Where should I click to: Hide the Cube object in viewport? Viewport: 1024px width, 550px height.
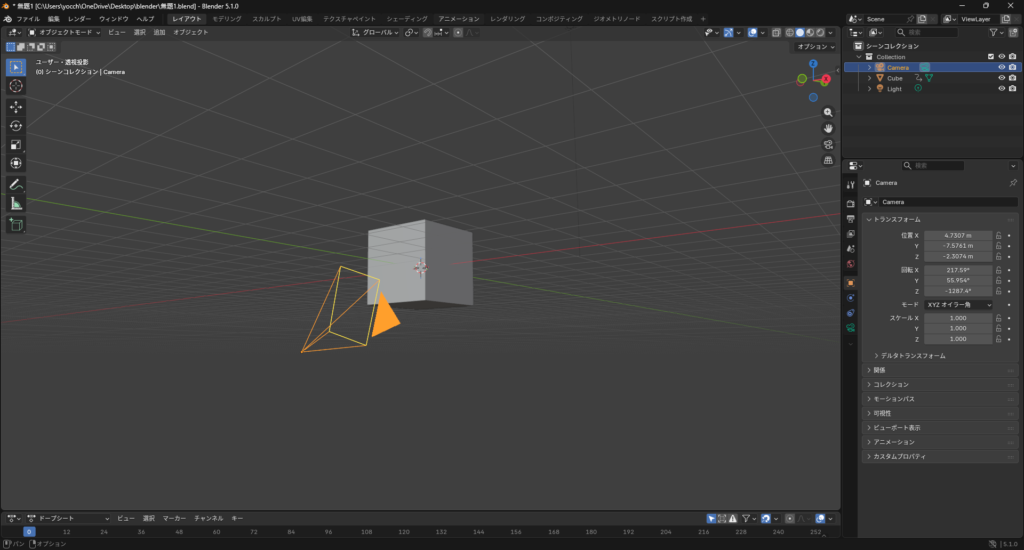[1001, 78]
